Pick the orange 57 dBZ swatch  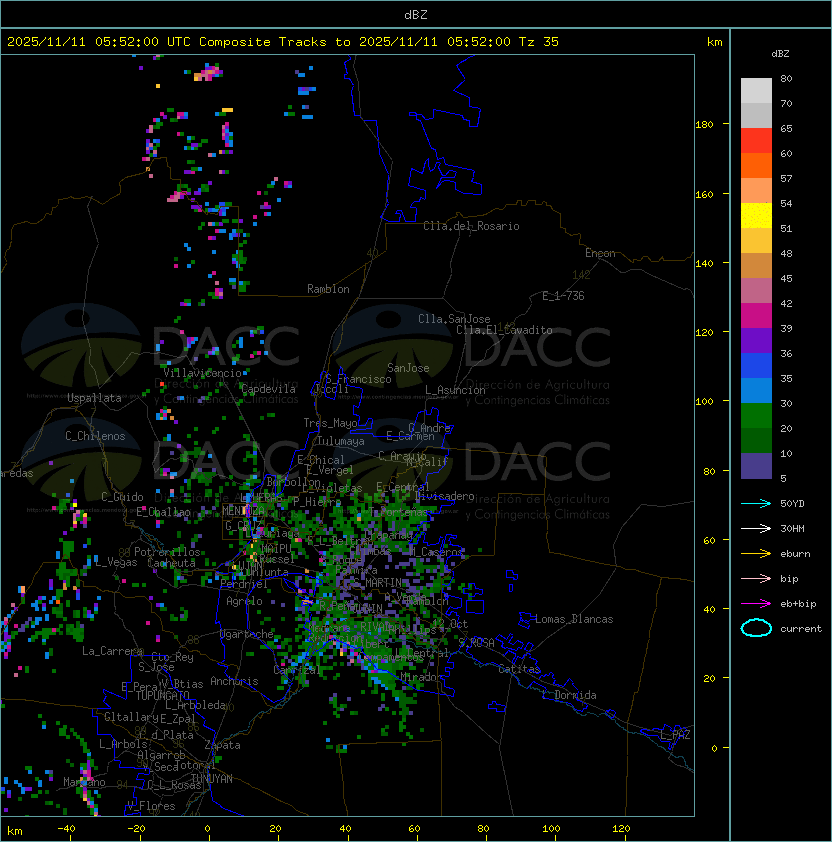tap(756, 165)
